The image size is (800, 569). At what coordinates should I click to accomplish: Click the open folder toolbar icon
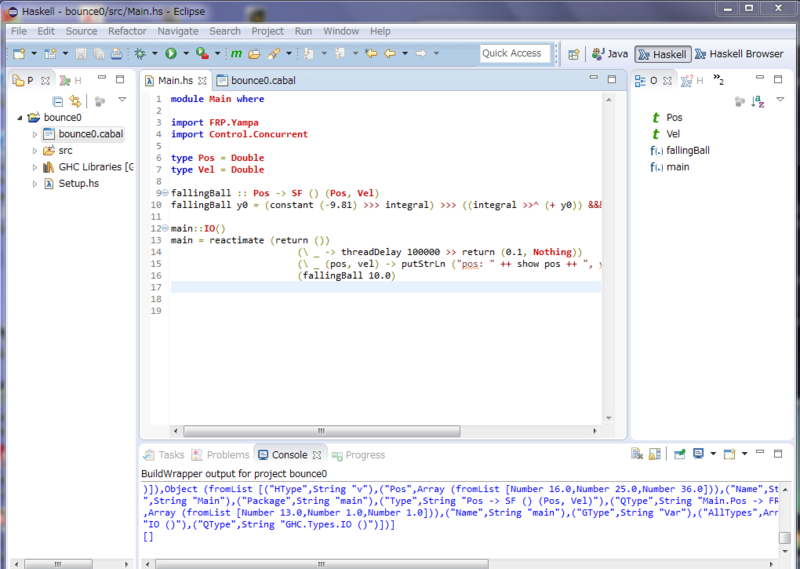(254, 54)
